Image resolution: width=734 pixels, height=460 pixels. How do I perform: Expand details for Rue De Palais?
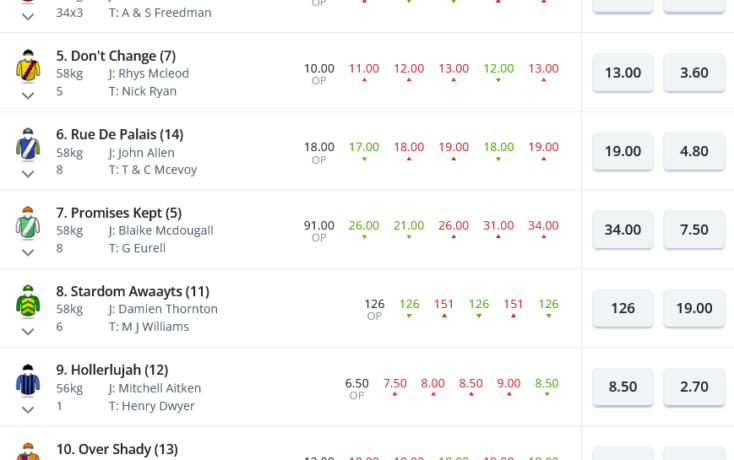point(28,174)
